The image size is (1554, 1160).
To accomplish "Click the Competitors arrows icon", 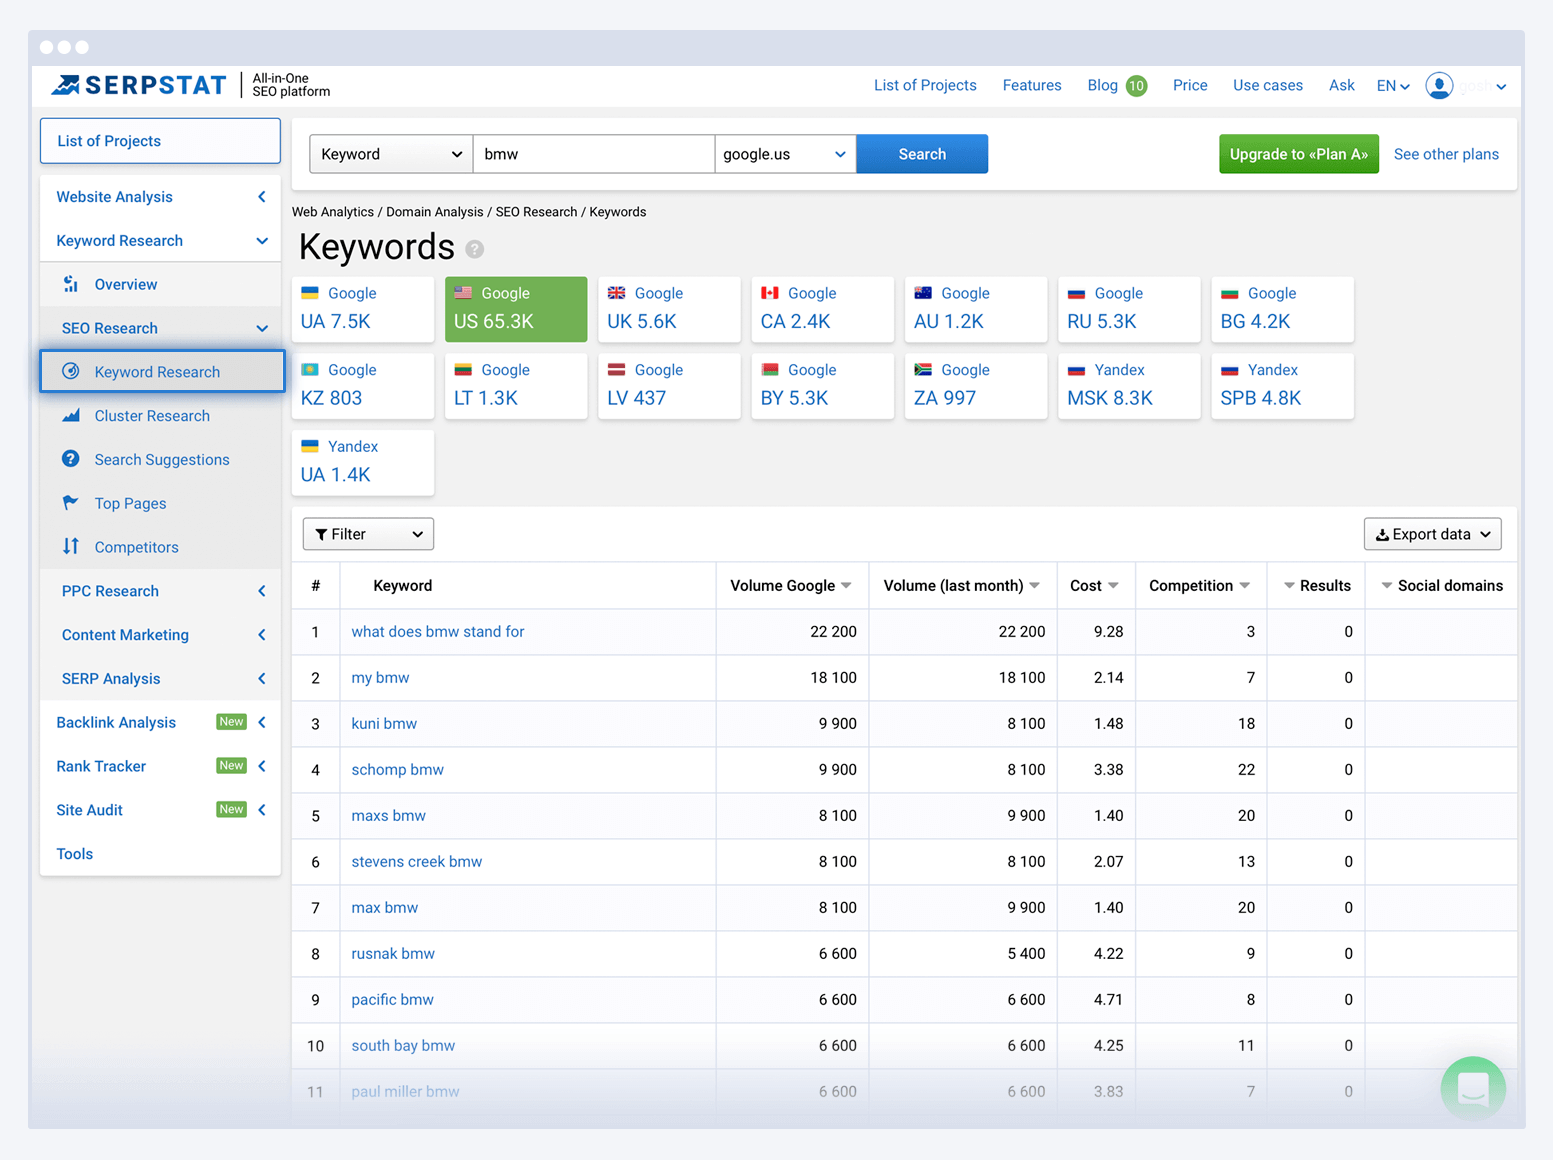I will 71,546.
